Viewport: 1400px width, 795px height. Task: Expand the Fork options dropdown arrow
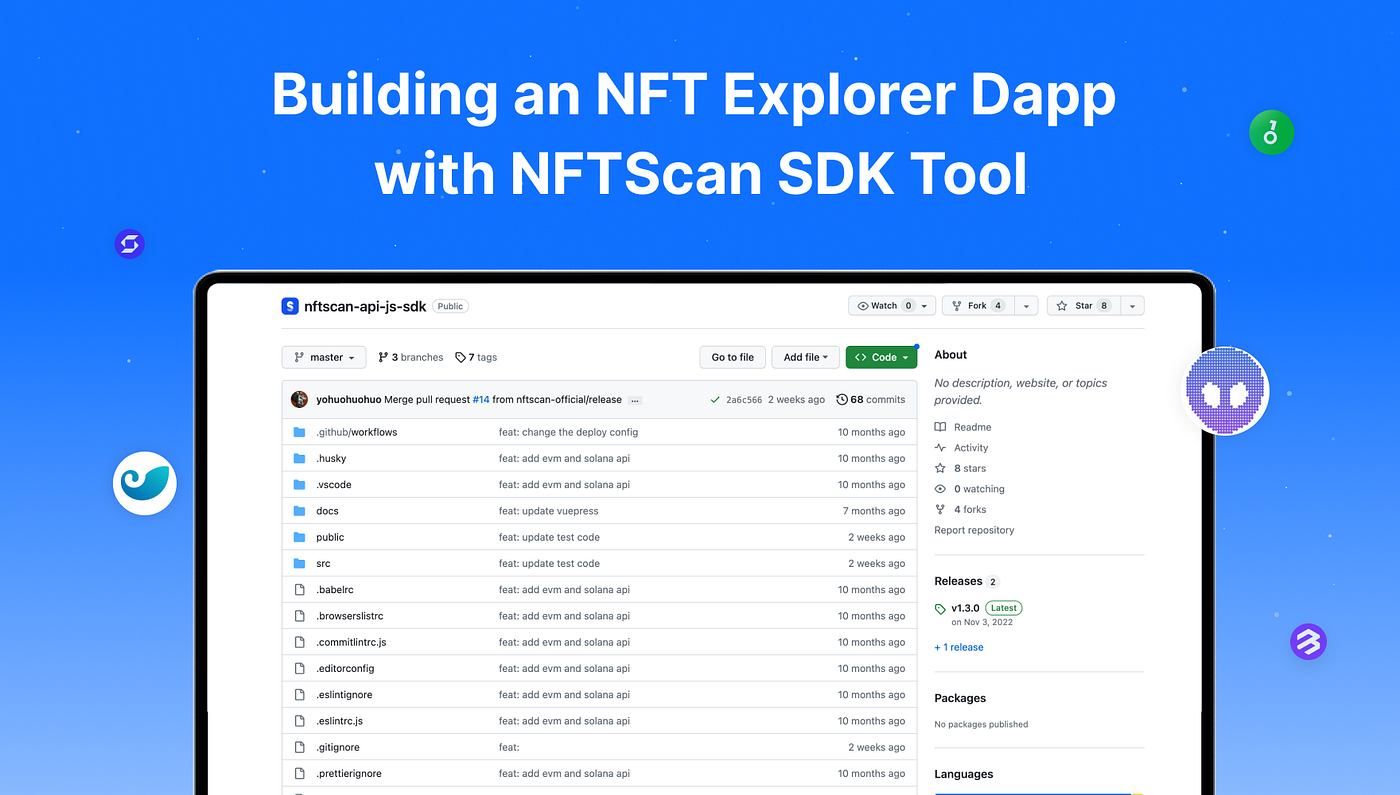click(x=1026, y=306)
